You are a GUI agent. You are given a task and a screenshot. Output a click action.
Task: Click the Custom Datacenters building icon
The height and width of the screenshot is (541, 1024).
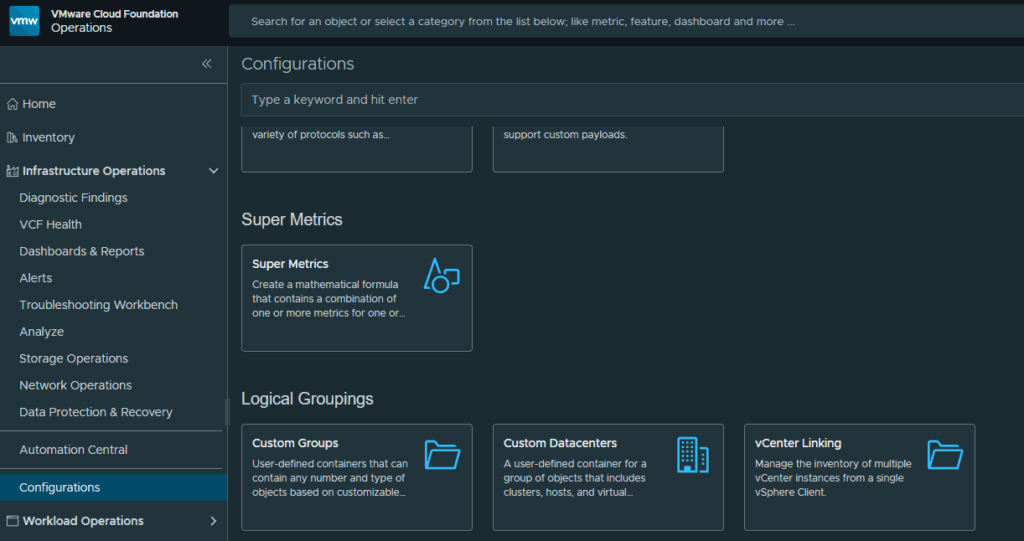click(693, 455)
